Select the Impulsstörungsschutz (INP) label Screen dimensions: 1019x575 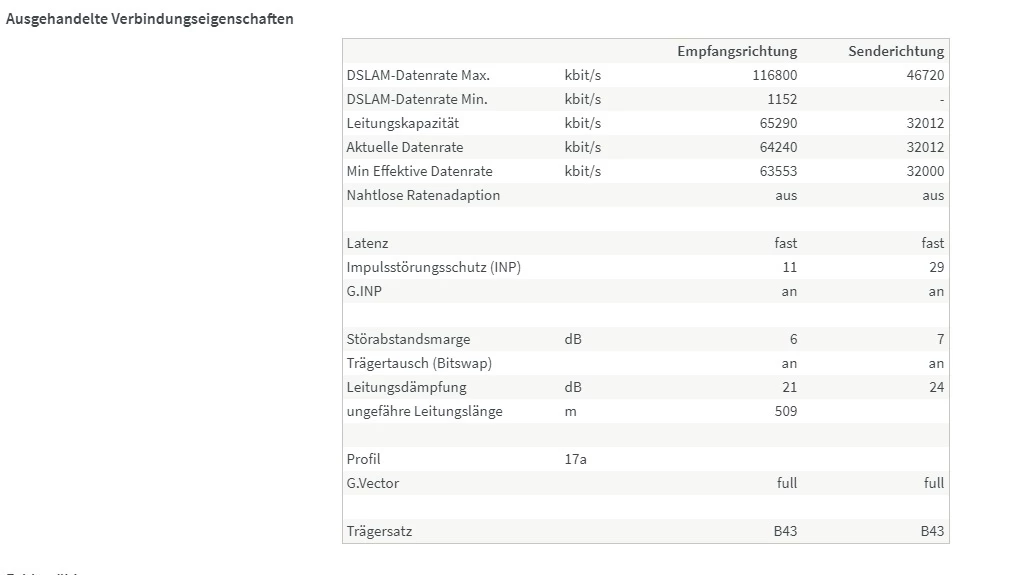[x=433, y=267]
